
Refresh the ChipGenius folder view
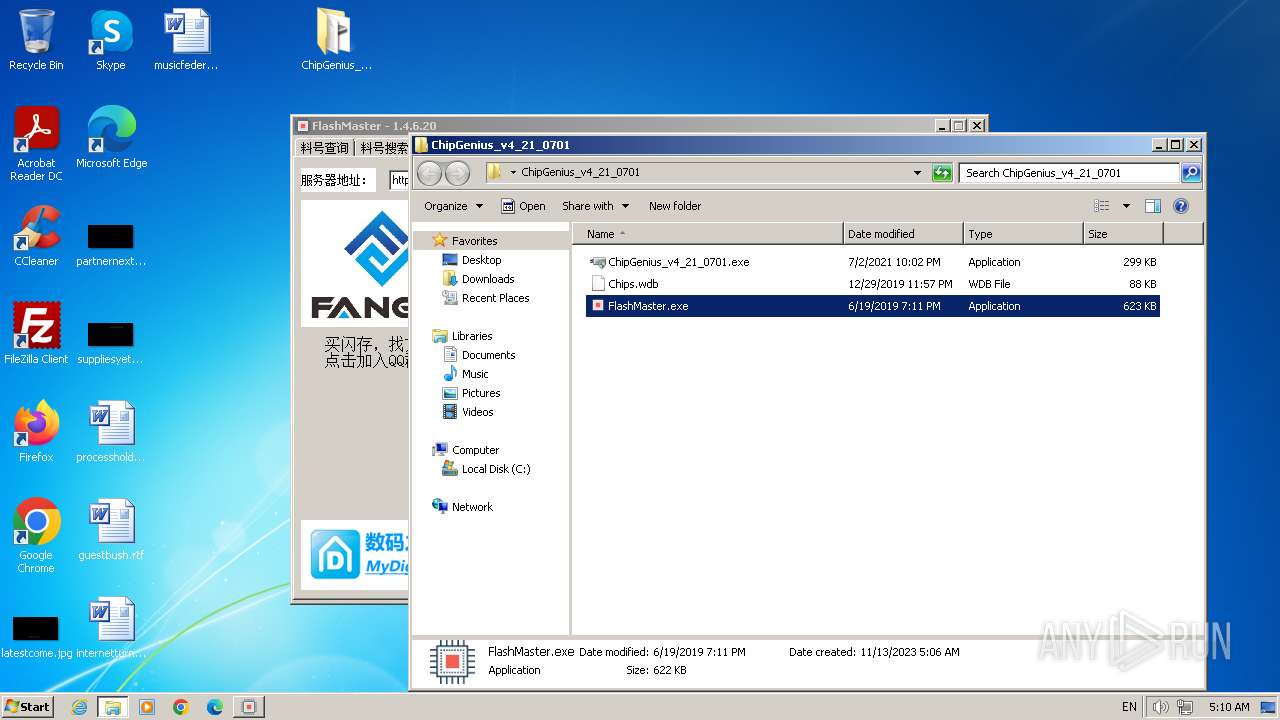point(941,173)
